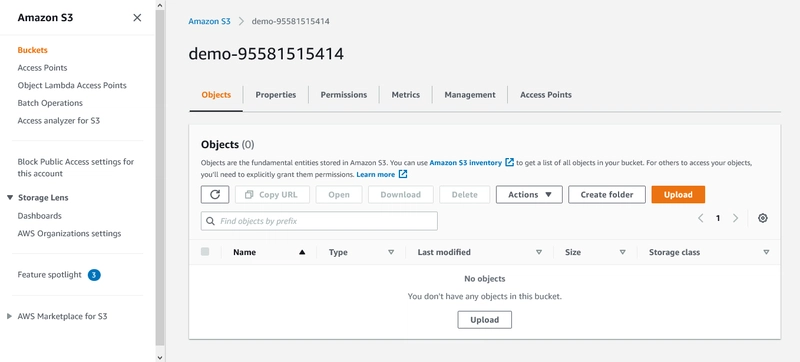Viewport: 800px width, 362px height.
Task: Go to the previous page arrow
Action: click(x=701, y=218)
